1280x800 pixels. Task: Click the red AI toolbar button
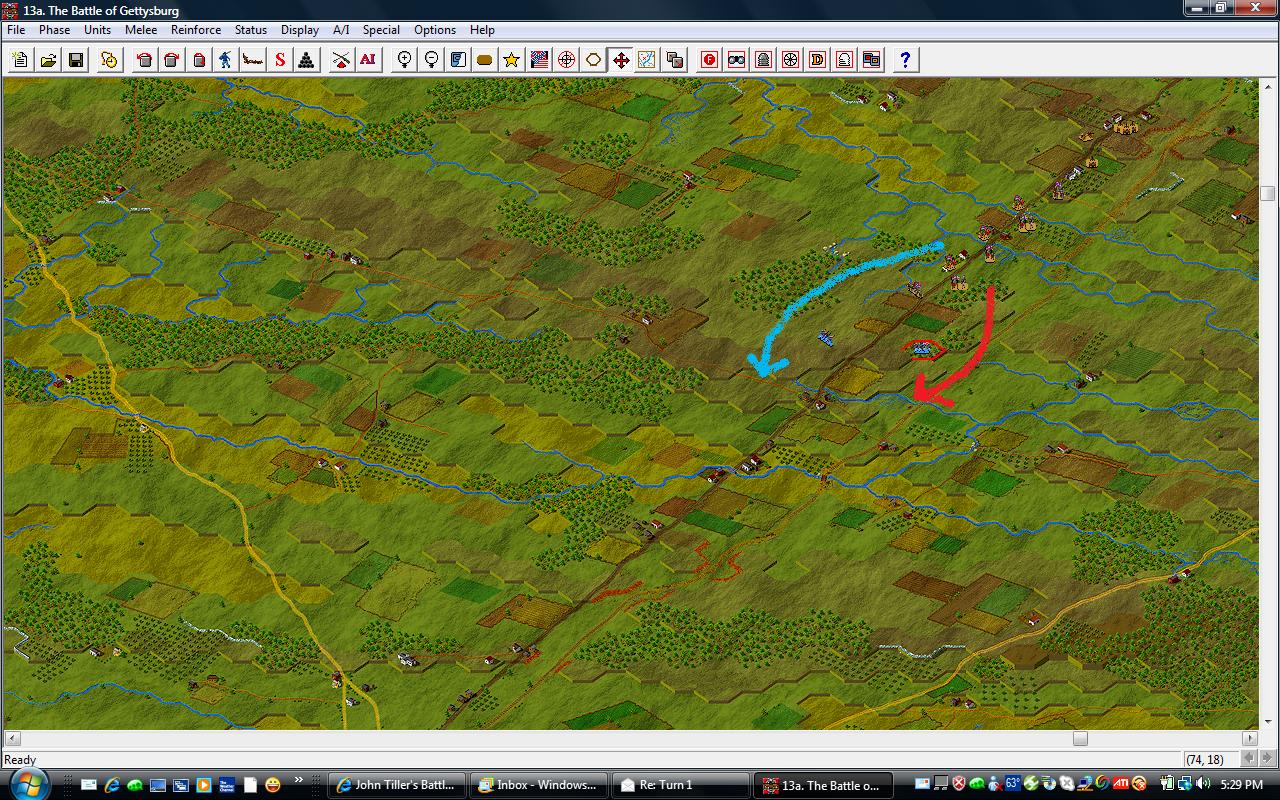click(368, 60)
